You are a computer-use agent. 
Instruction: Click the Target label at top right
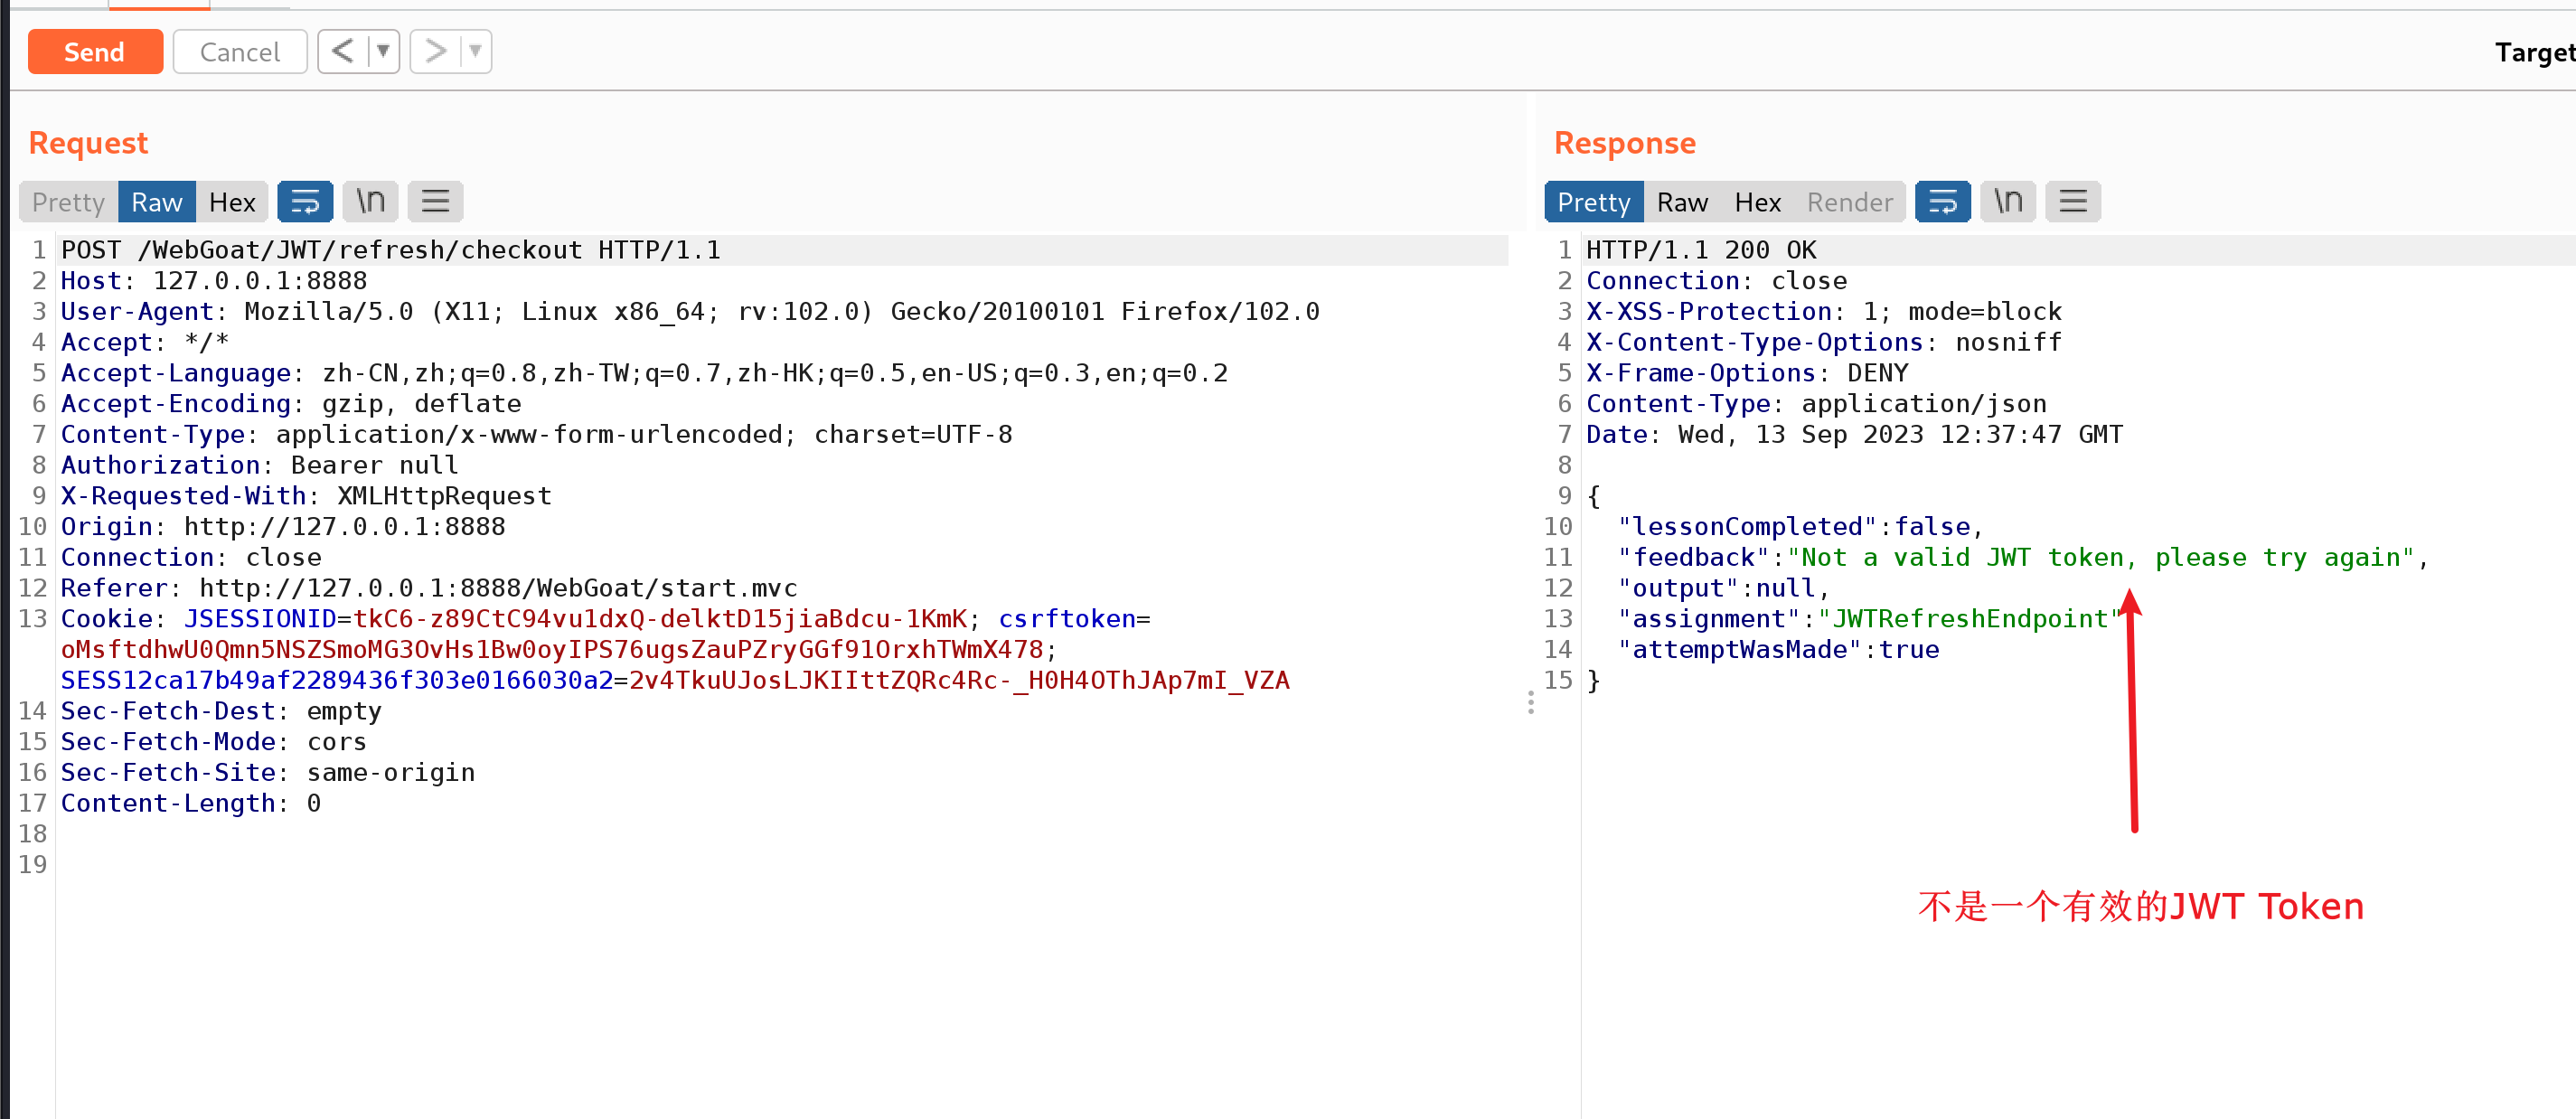(x=2534, y=52)
